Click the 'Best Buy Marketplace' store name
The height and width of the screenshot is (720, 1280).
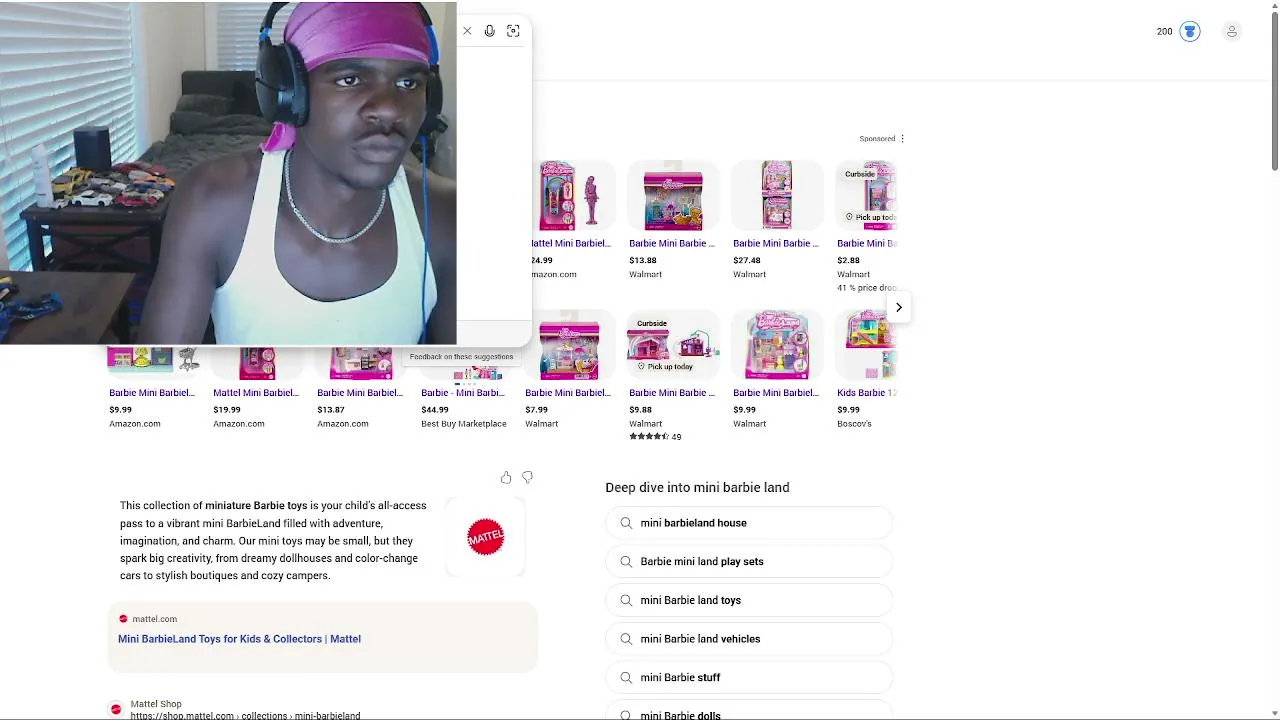(464, 424)
